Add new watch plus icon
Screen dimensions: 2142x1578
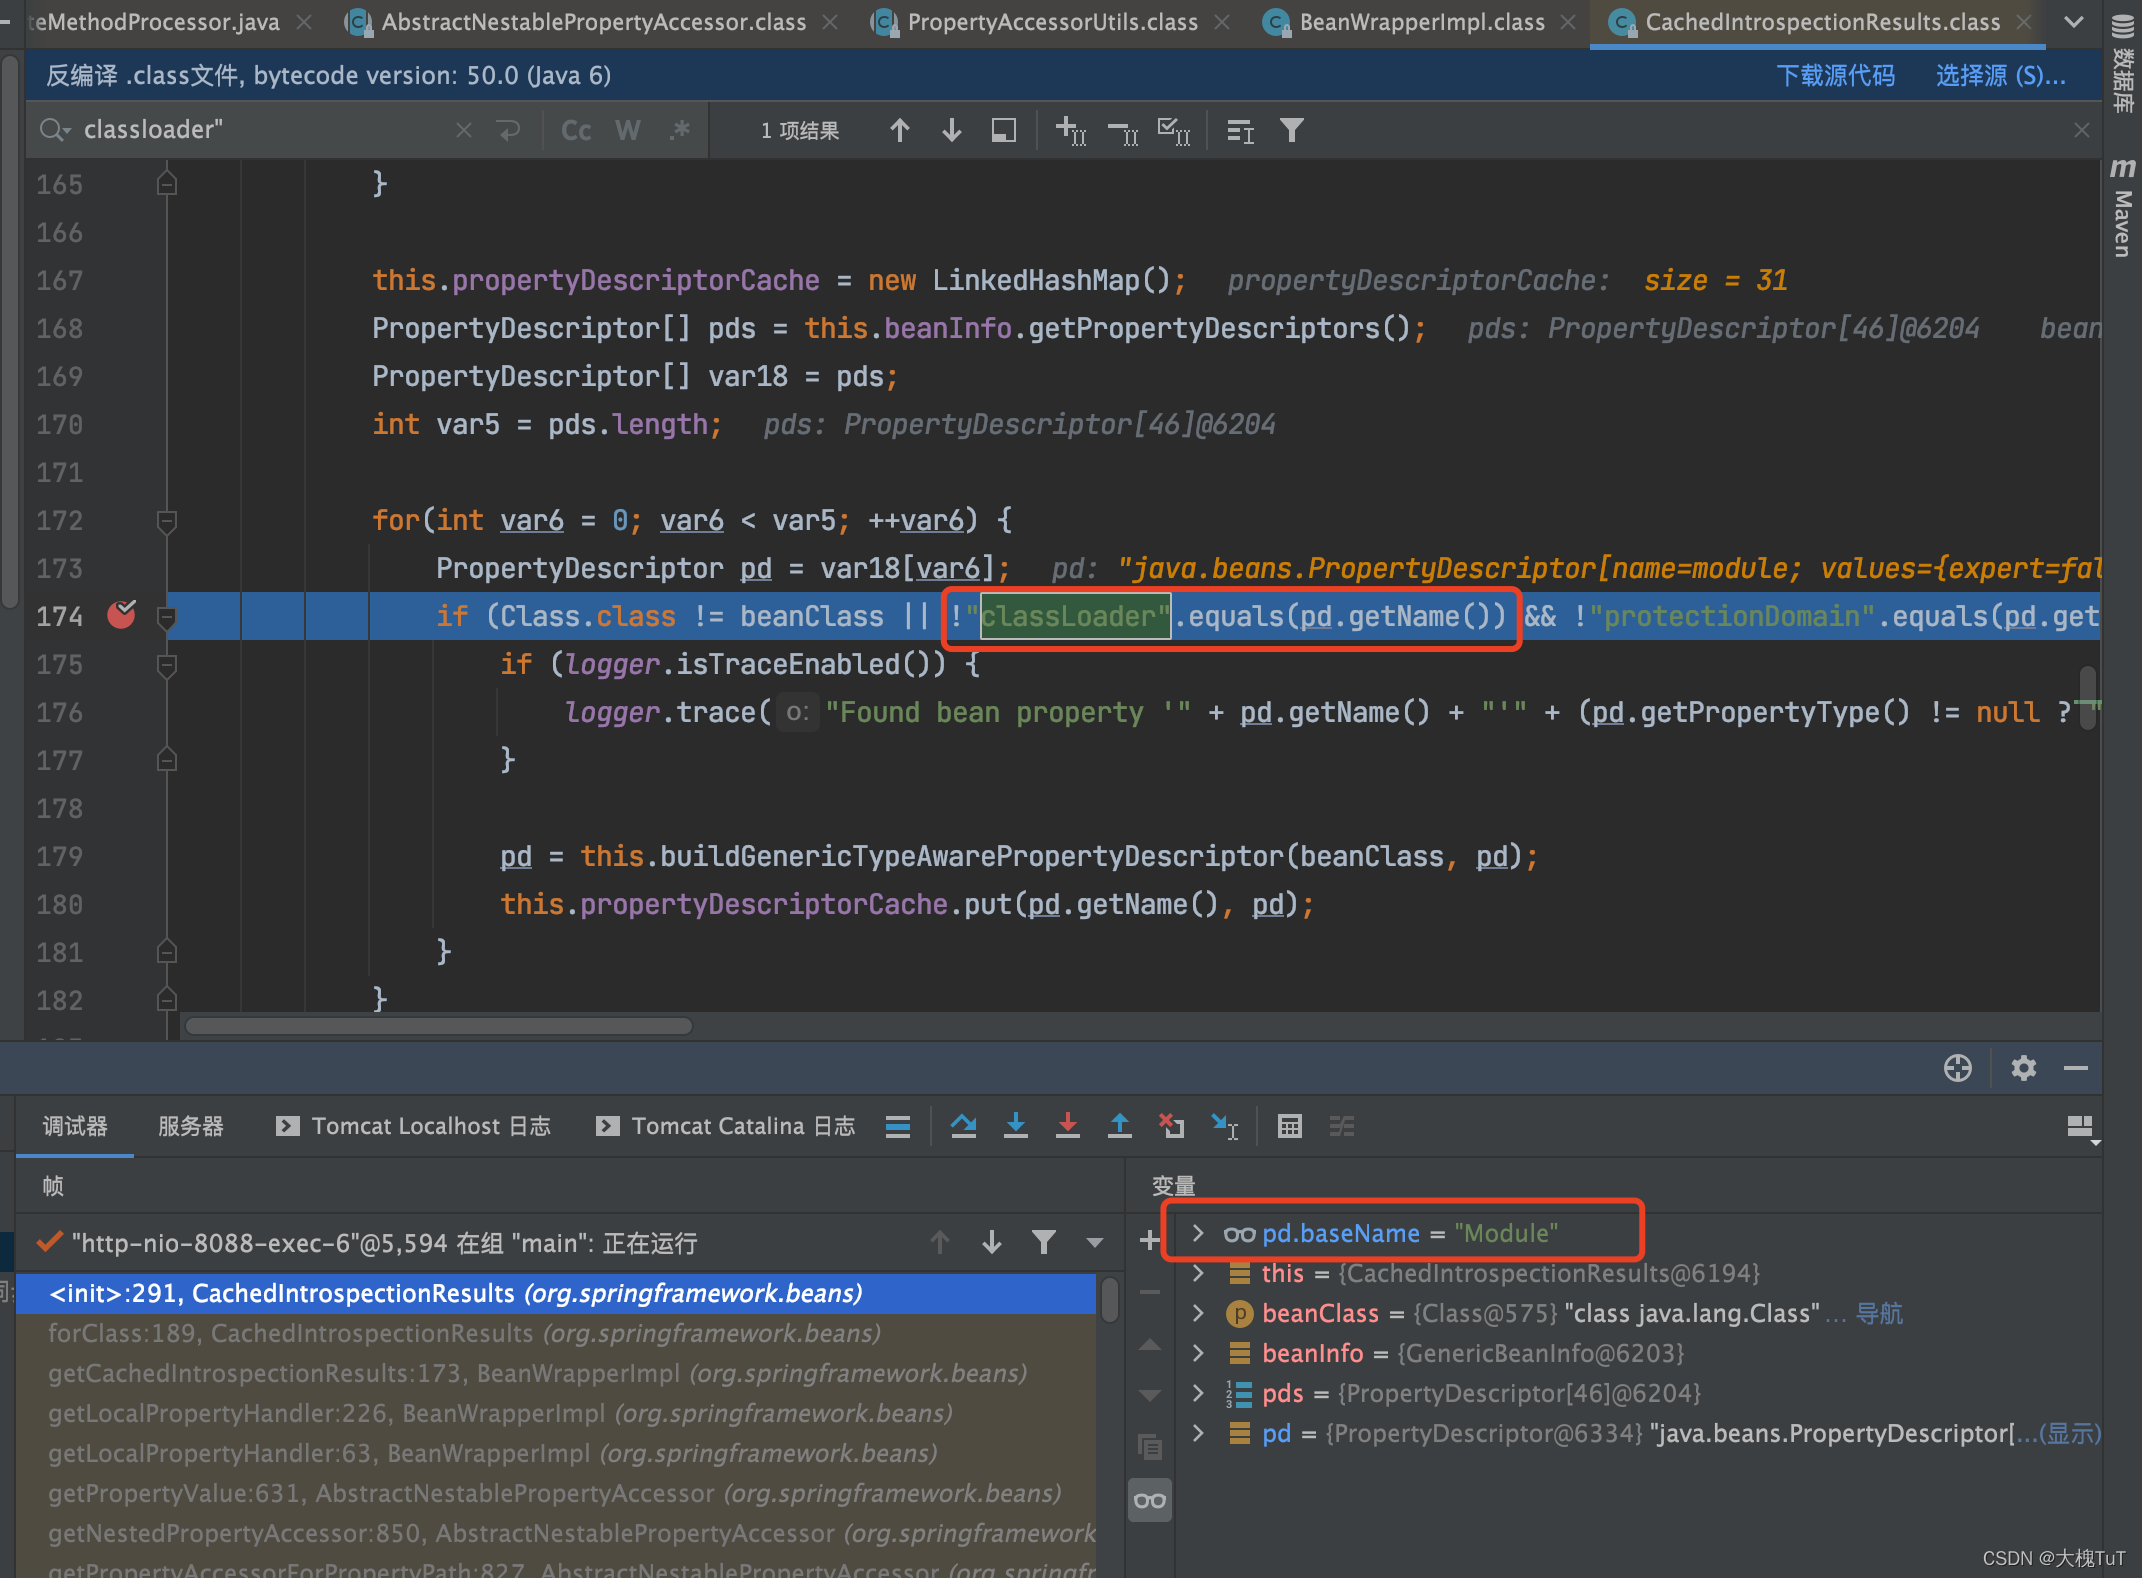click(x=1150, y=1241)
